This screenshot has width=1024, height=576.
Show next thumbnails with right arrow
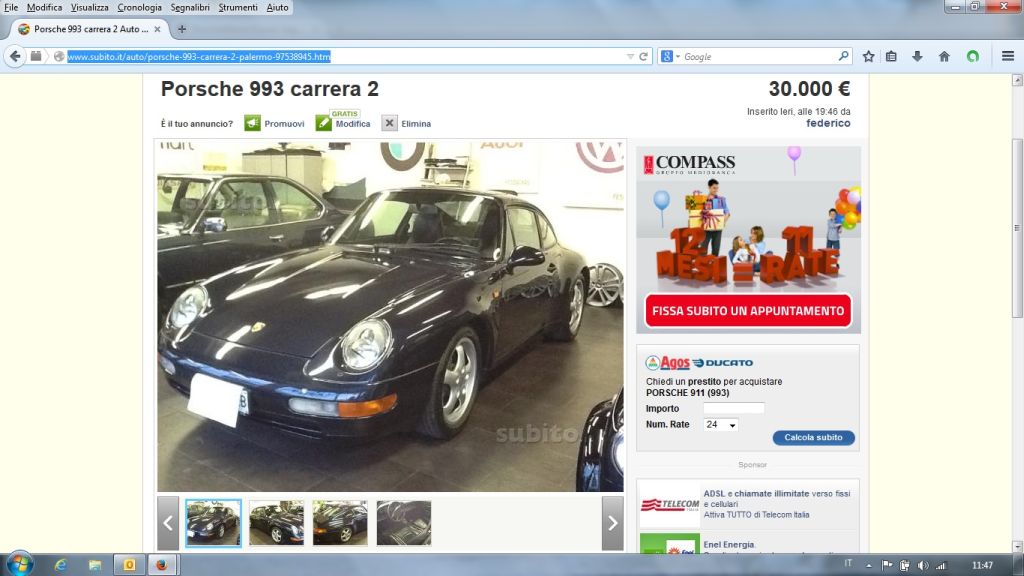(x=613, y=523)
